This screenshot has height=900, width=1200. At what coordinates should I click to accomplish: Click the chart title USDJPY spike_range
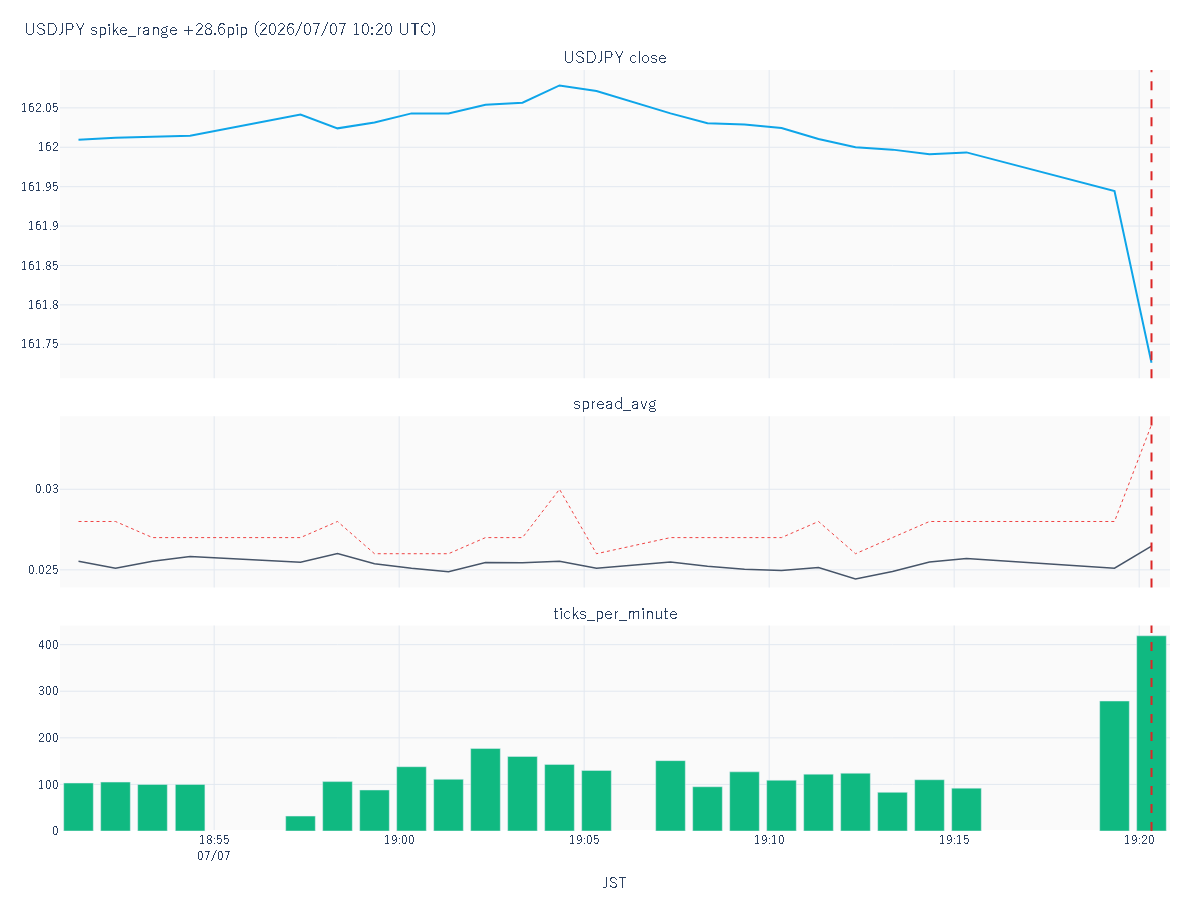[230, 30]
